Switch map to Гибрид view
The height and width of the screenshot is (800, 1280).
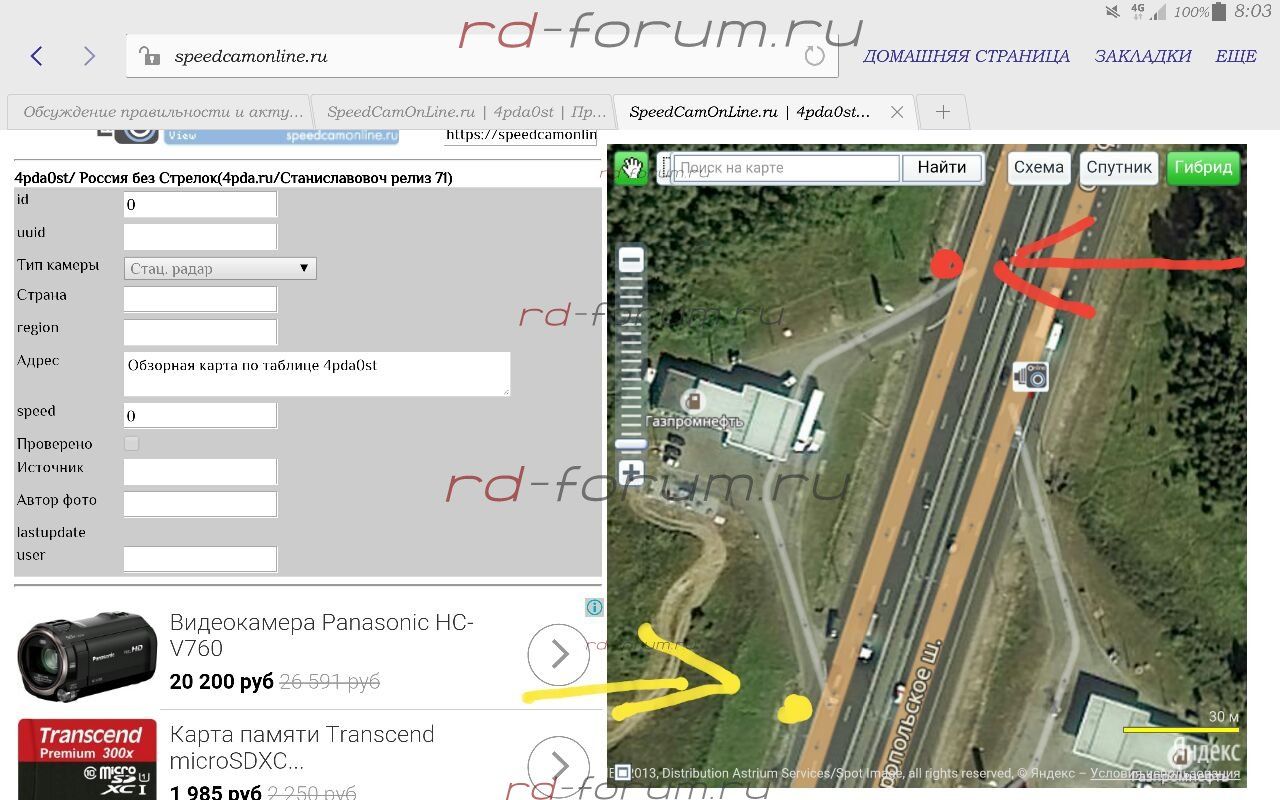coord(1203,167)
